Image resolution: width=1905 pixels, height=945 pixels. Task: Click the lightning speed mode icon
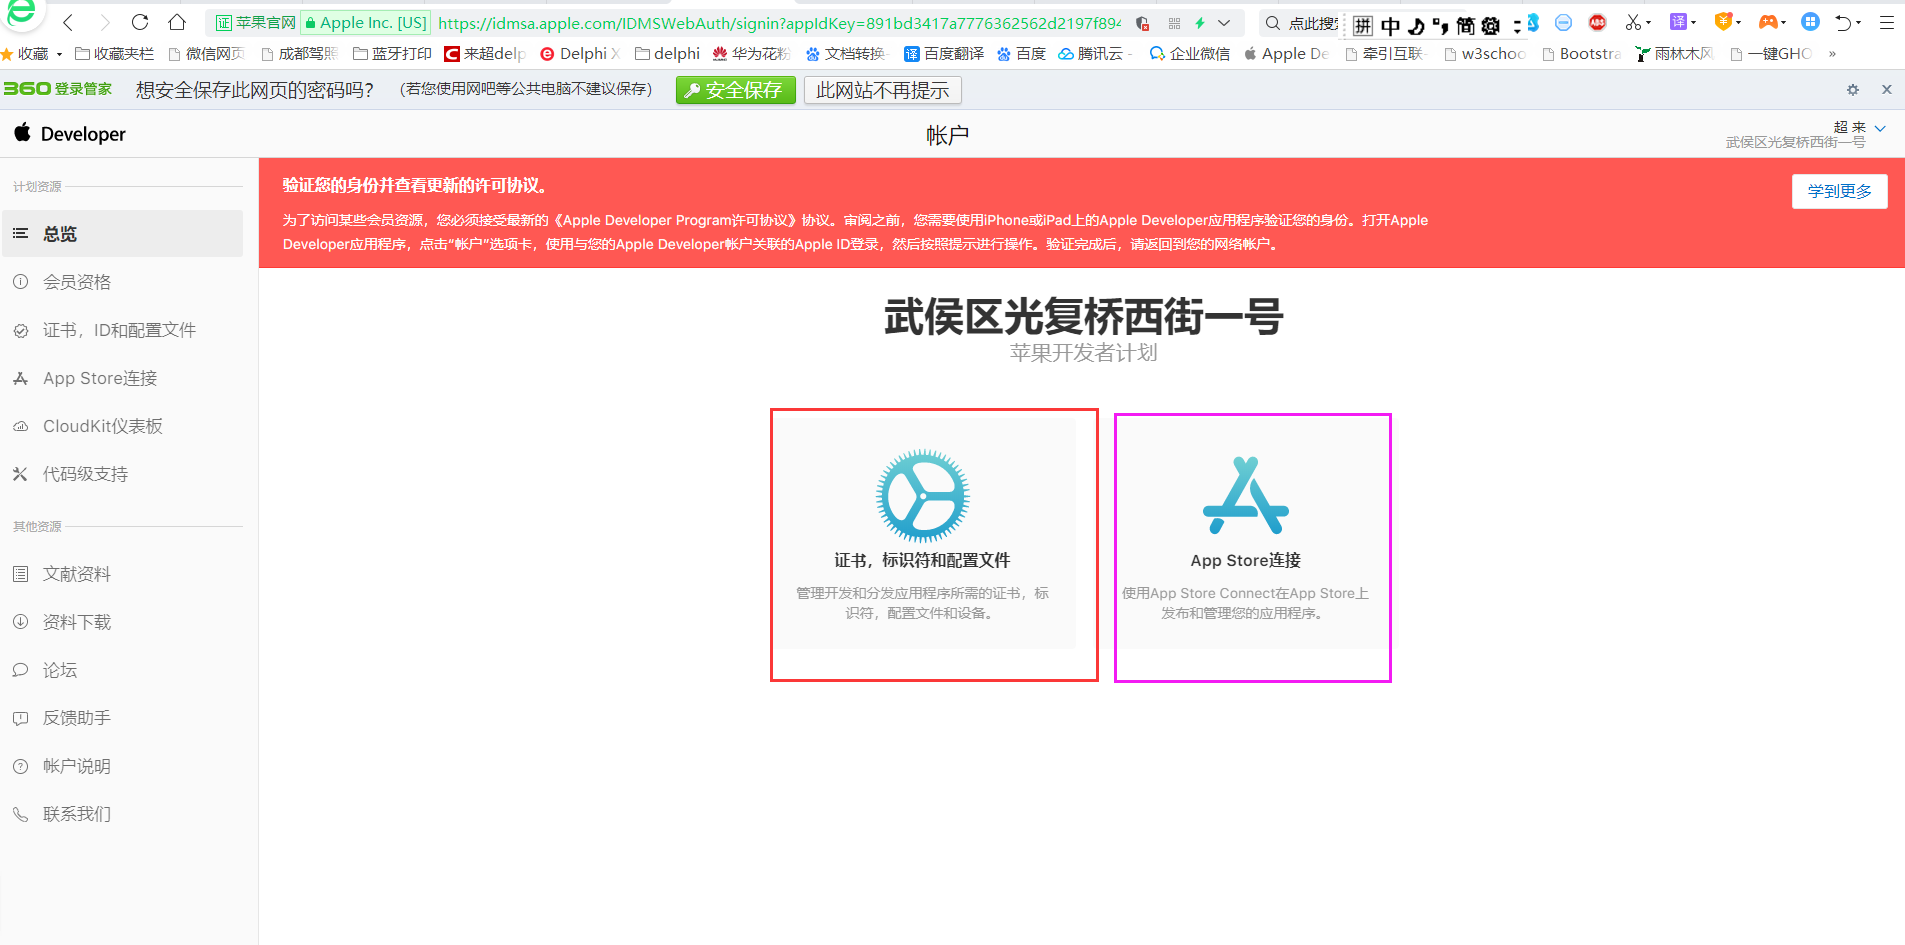[x=1199, y=23]
